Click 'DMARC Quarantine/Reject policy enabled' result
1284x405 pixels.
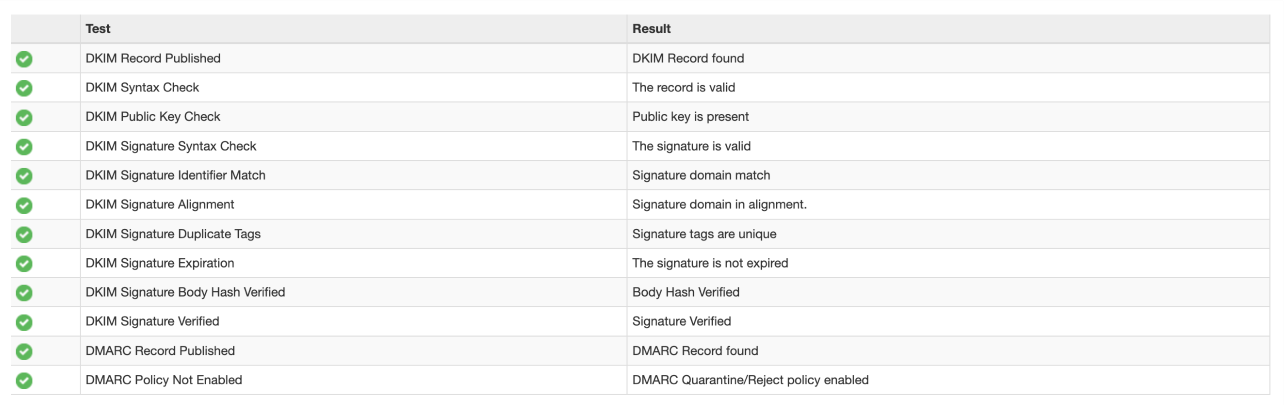pos(750,380)
